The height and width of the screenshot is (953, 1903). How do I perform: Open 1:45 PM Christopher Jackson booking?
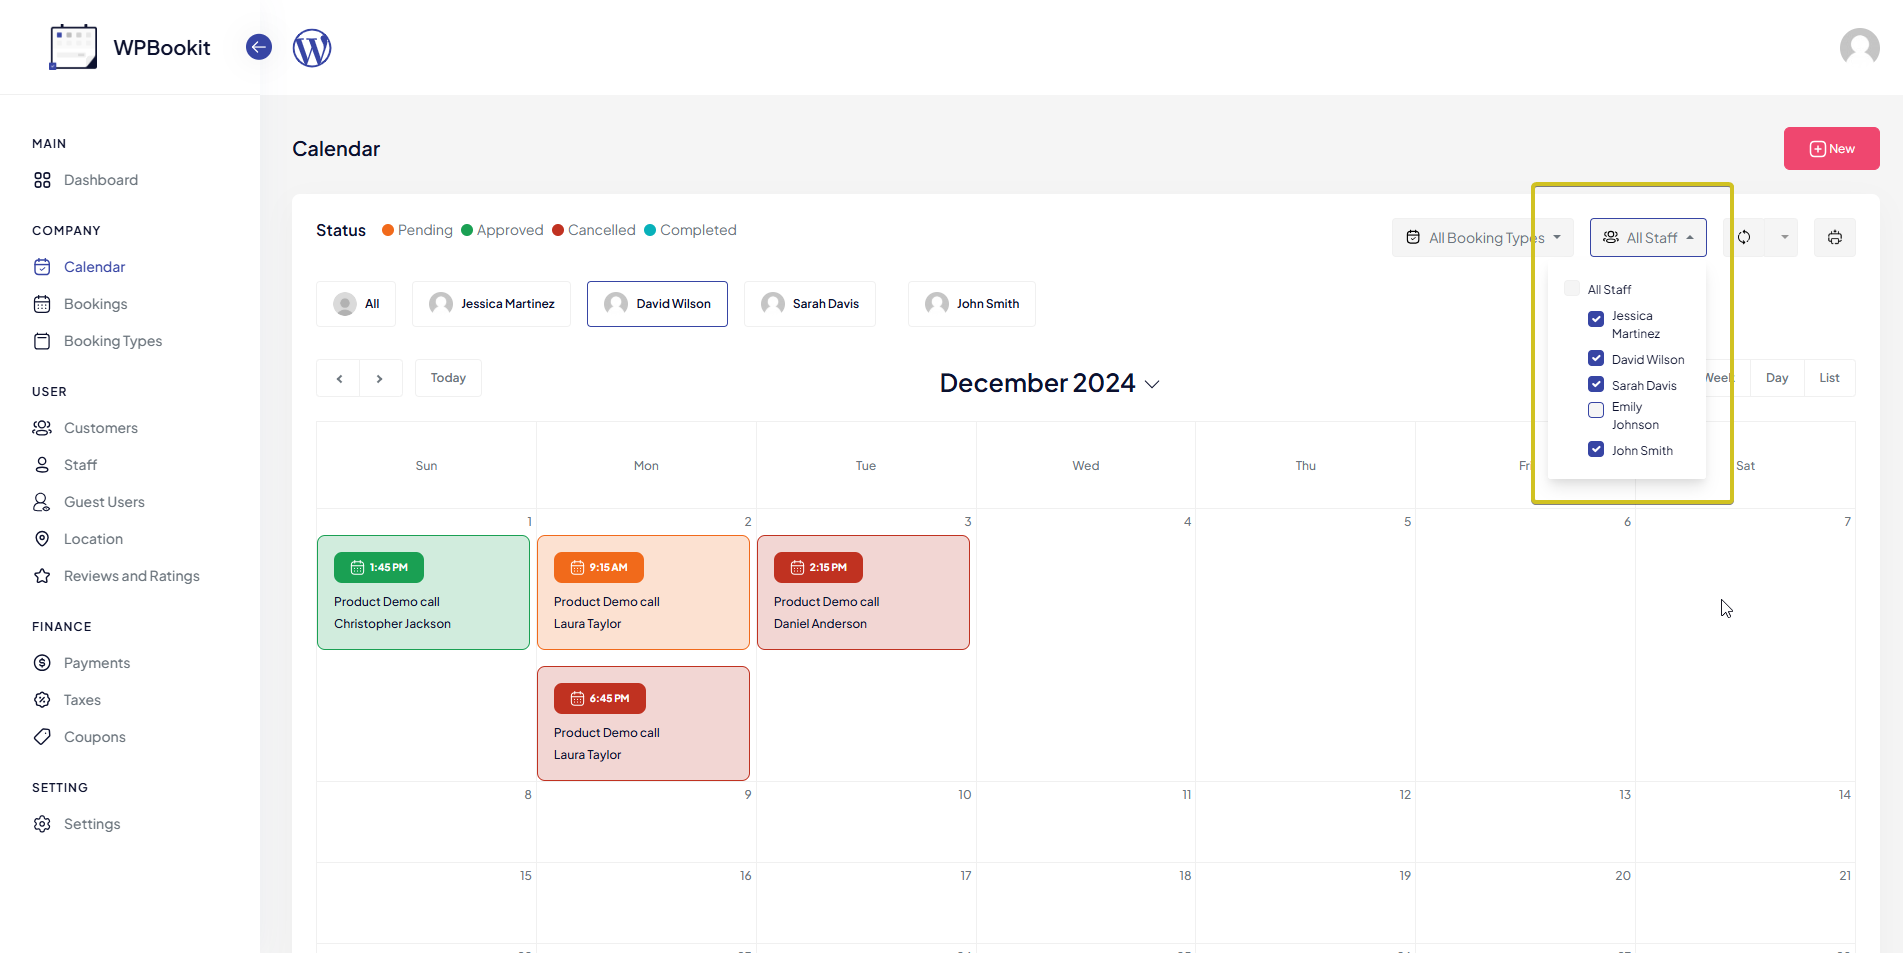423,592
